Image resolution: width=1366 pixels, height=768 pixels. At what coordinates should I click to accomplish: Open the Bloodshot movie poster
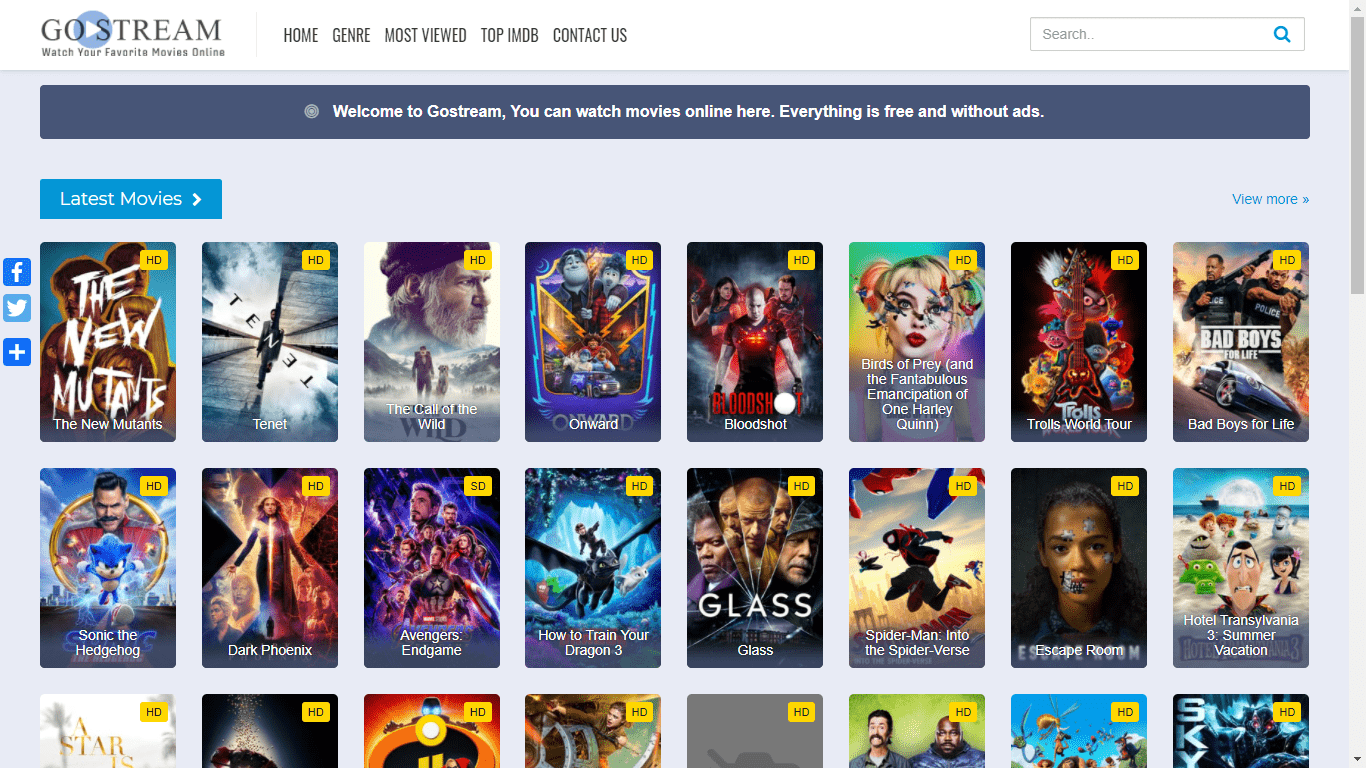755,342
